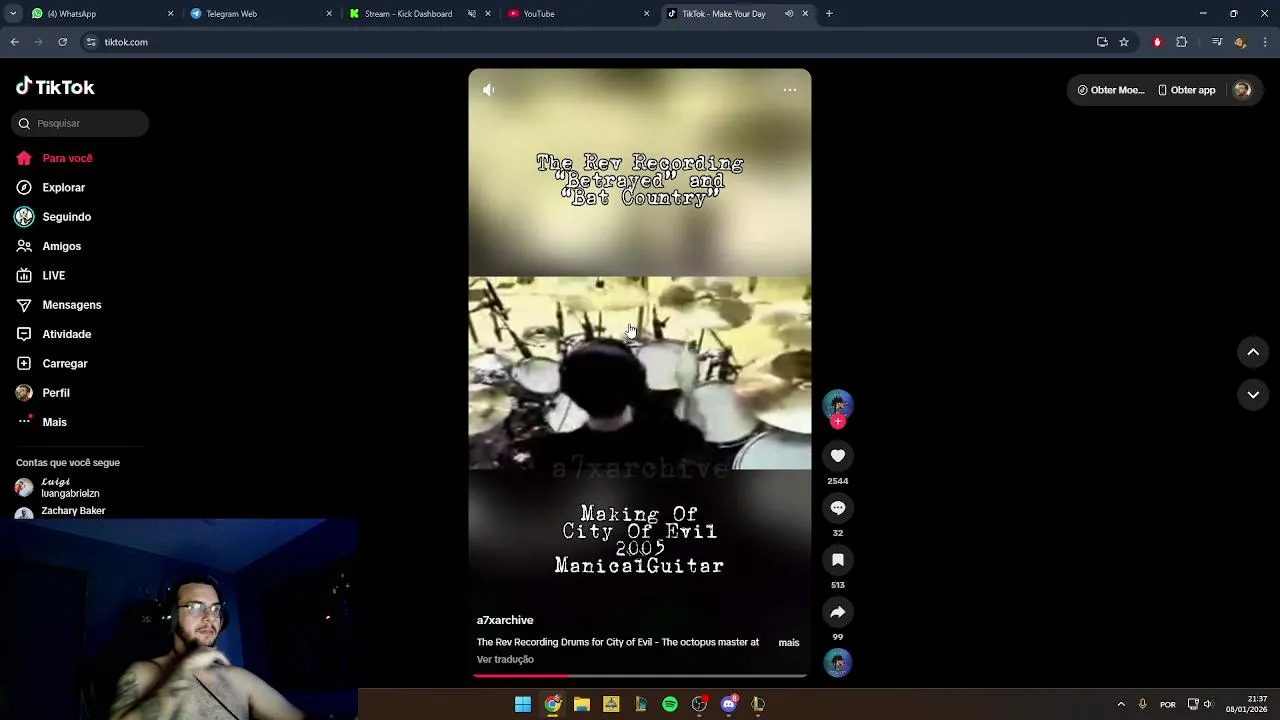Switch to the YouTube tab
The width and height of the screenshot is (1280, 720).
pyautogui.click(x=578, y=14)
